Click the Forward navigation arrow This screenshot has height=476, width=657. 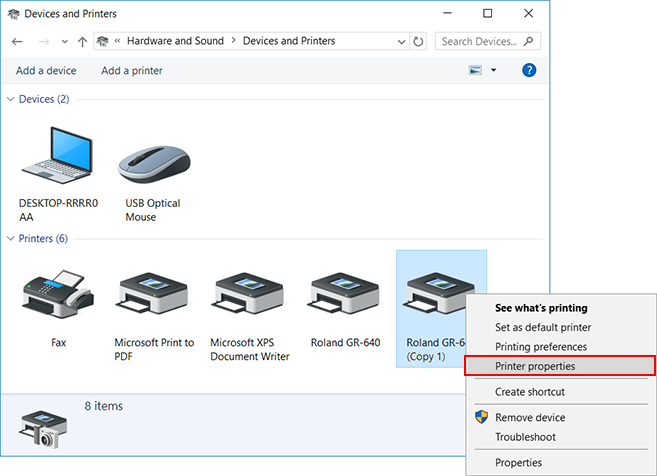pos(44,41)
